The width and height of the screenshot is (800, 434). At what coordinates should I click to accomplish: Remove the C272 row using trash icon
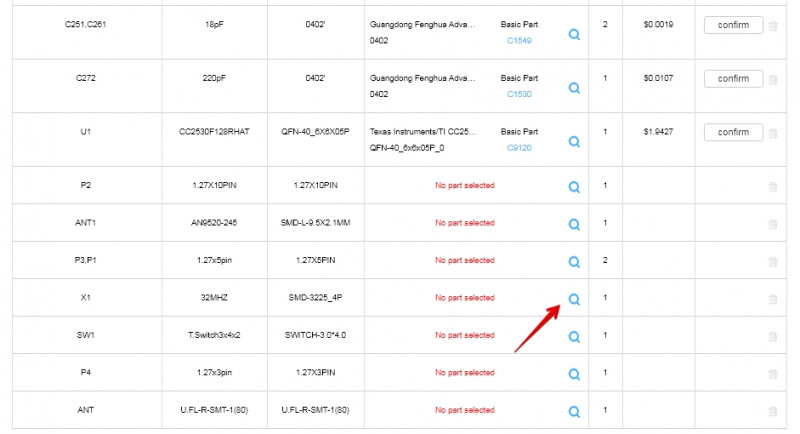click(772, 79)
